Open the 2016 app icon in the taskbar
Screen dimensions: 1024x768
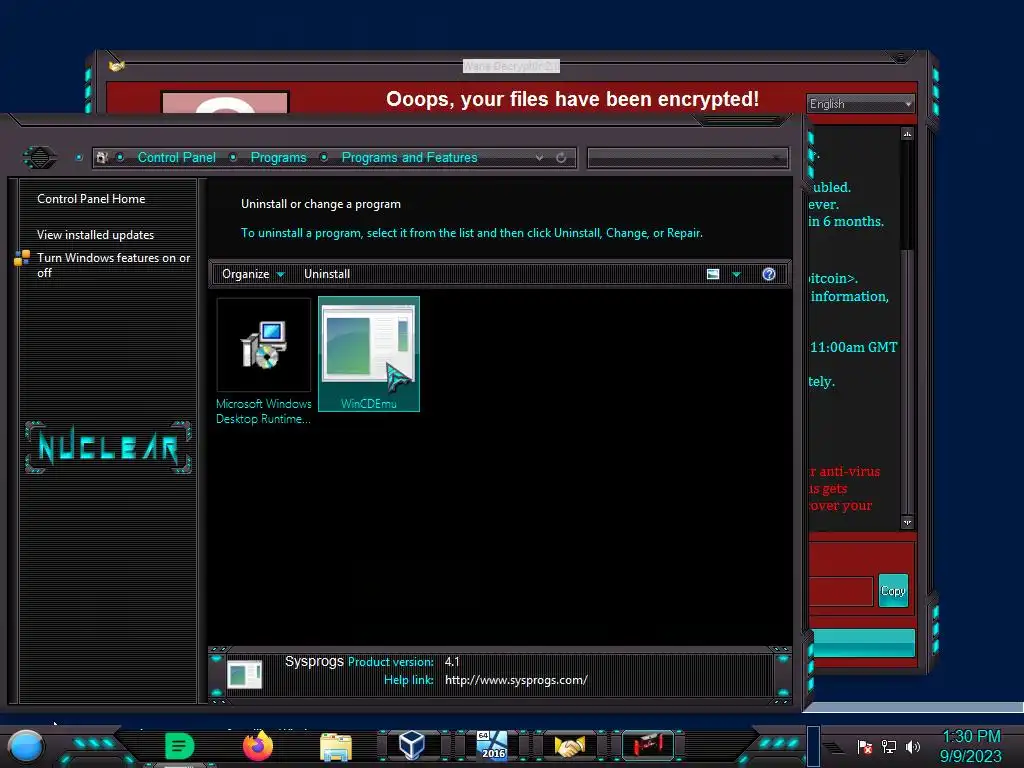pos(492,745)
